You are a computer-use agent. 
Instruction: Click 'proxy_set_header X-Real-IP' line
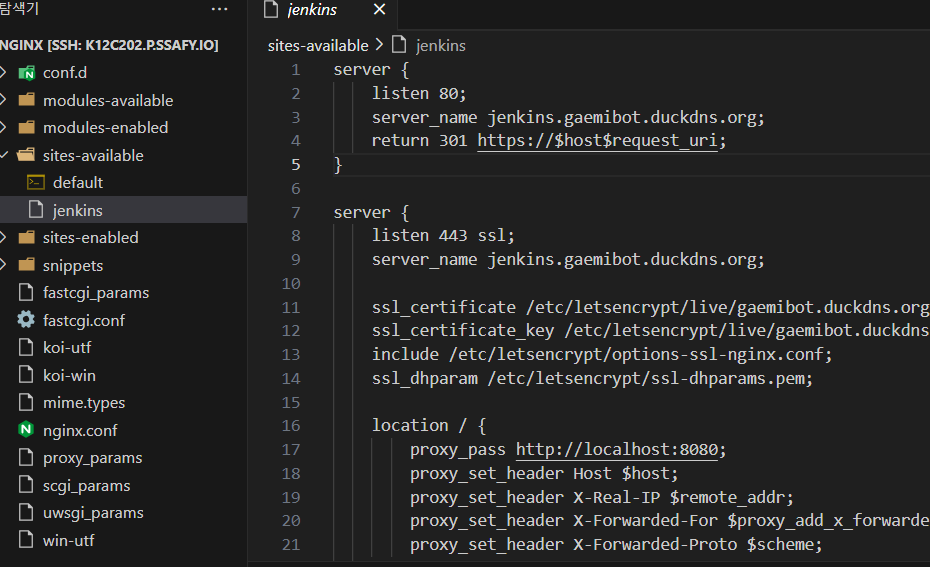coord(601,497)
